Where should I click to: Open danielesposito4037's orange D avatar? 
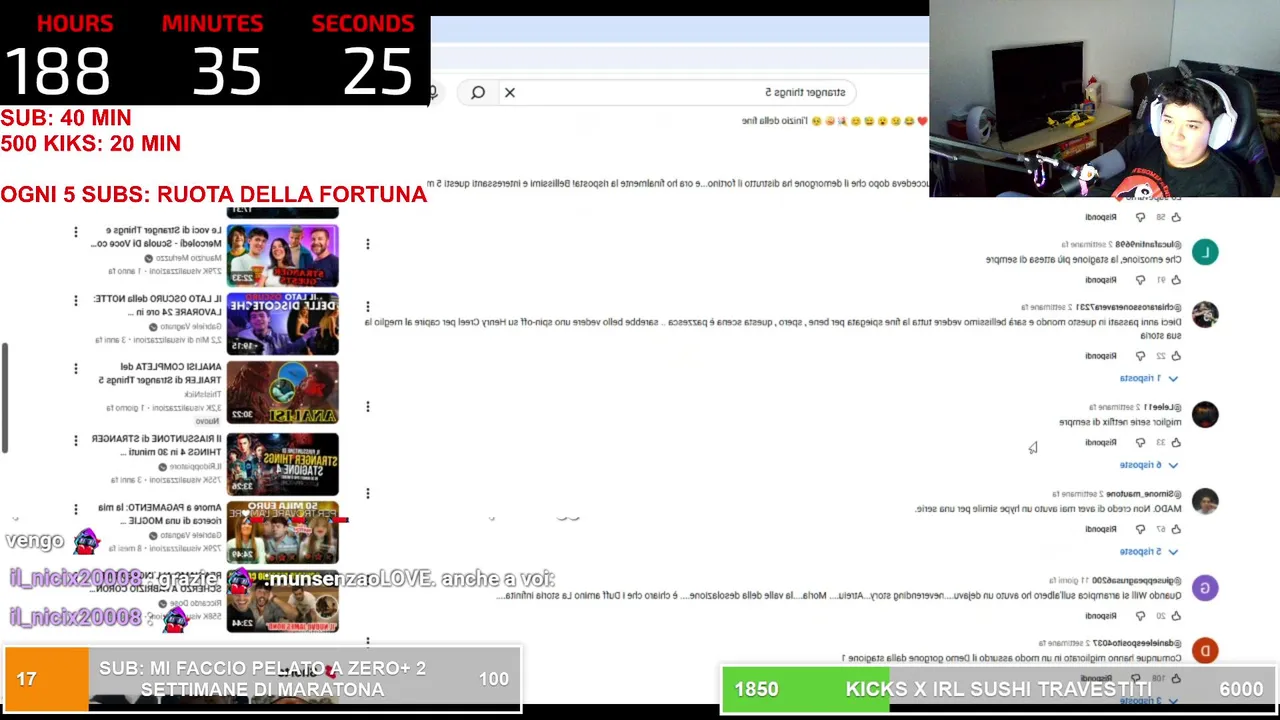pos(1205,651)
